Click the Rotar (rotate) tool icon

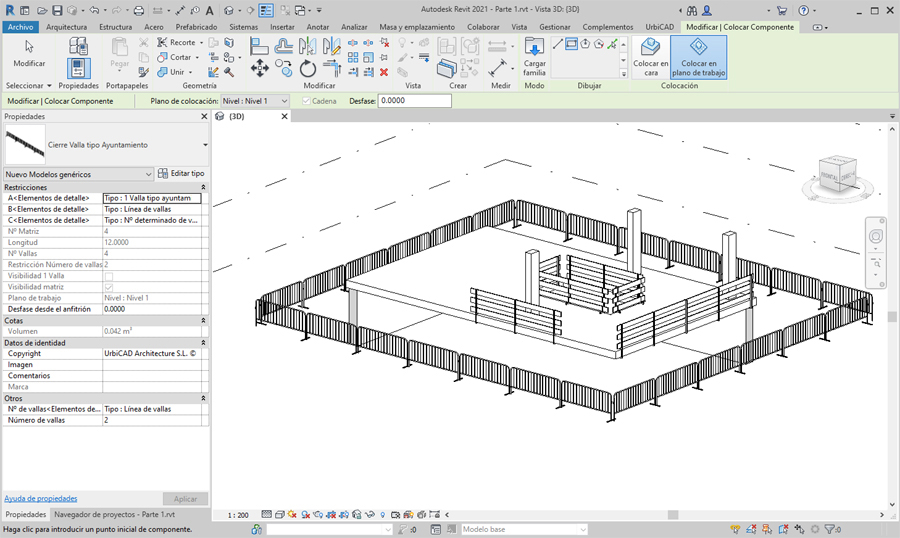tap(308, 68)
